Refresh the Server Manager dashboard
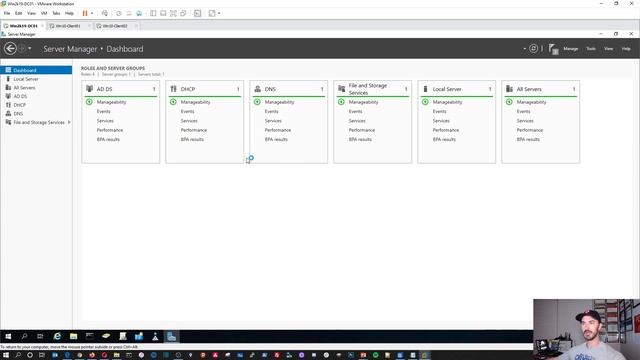Screen dimensions: 640x360 click(533, 49)
